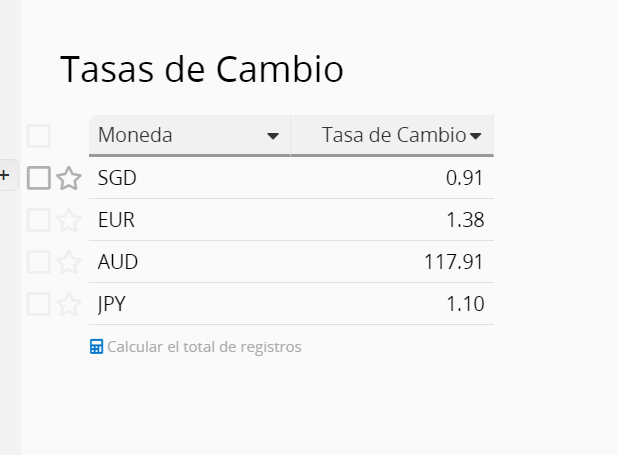This screenshot has width=618, height=455.
Task: Click the Tasa de Cambio header label
Action: coord(393,136)
